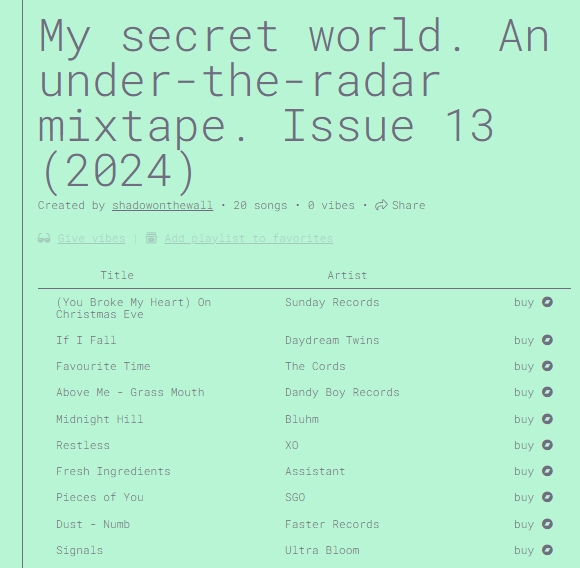This screenshot has width=580, height=568.
Task: Click artist Assistant
Action: [x=315, y=471]
